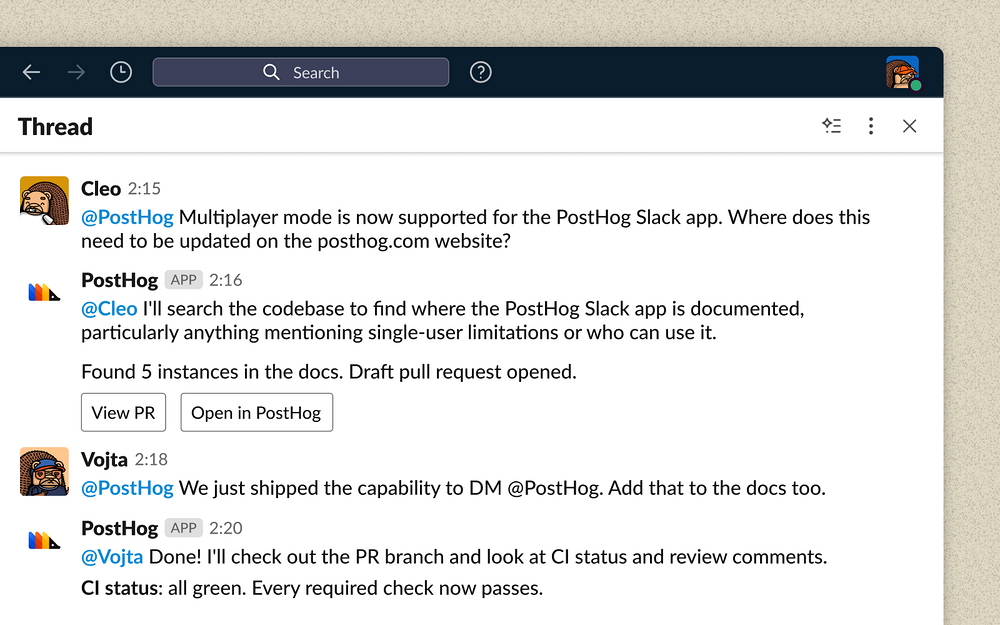The height and width of the screenshot is (625, 1000).
Task: Click the APP badge on the 2:16 message
Action: (x=184, y=280)
